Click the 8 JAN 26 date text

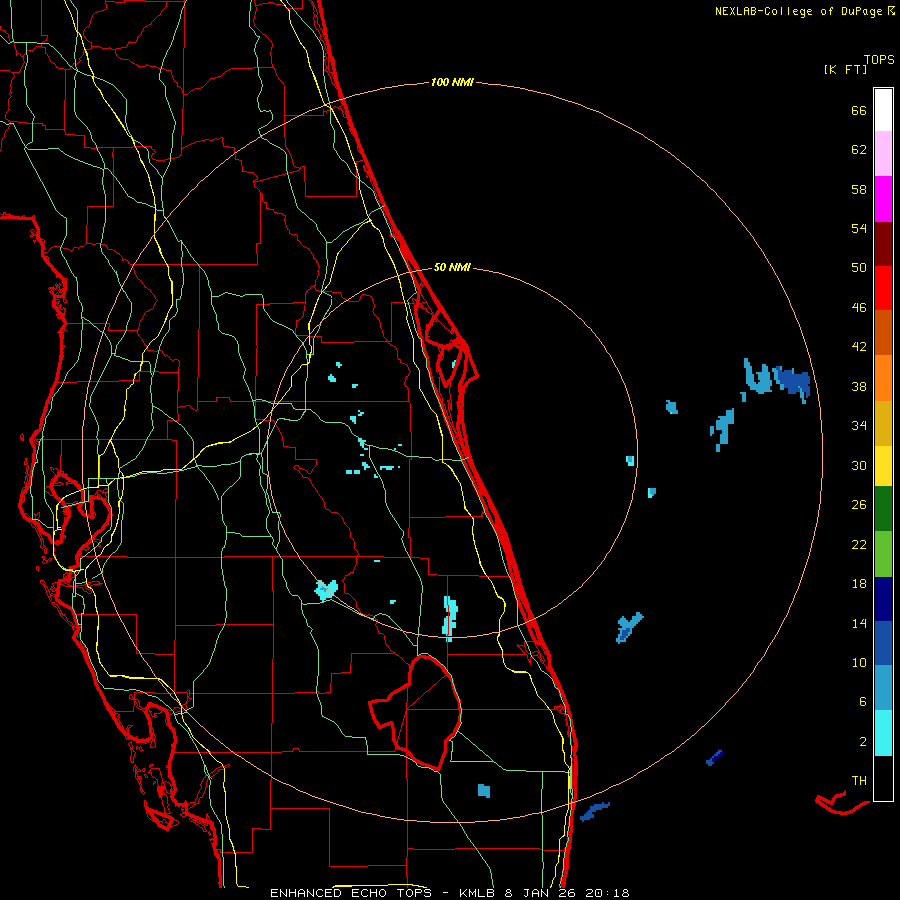541,893
